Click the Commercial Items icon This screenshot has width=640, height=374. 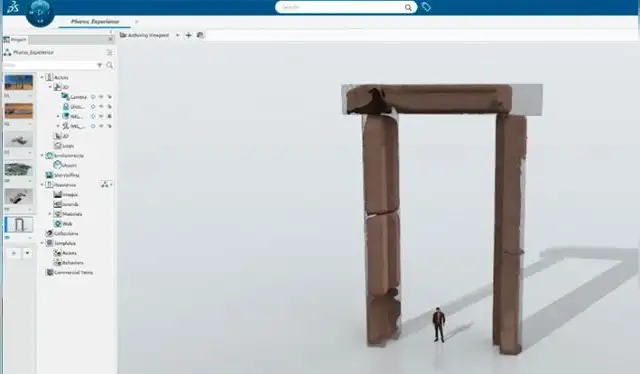tap(49, 272)
